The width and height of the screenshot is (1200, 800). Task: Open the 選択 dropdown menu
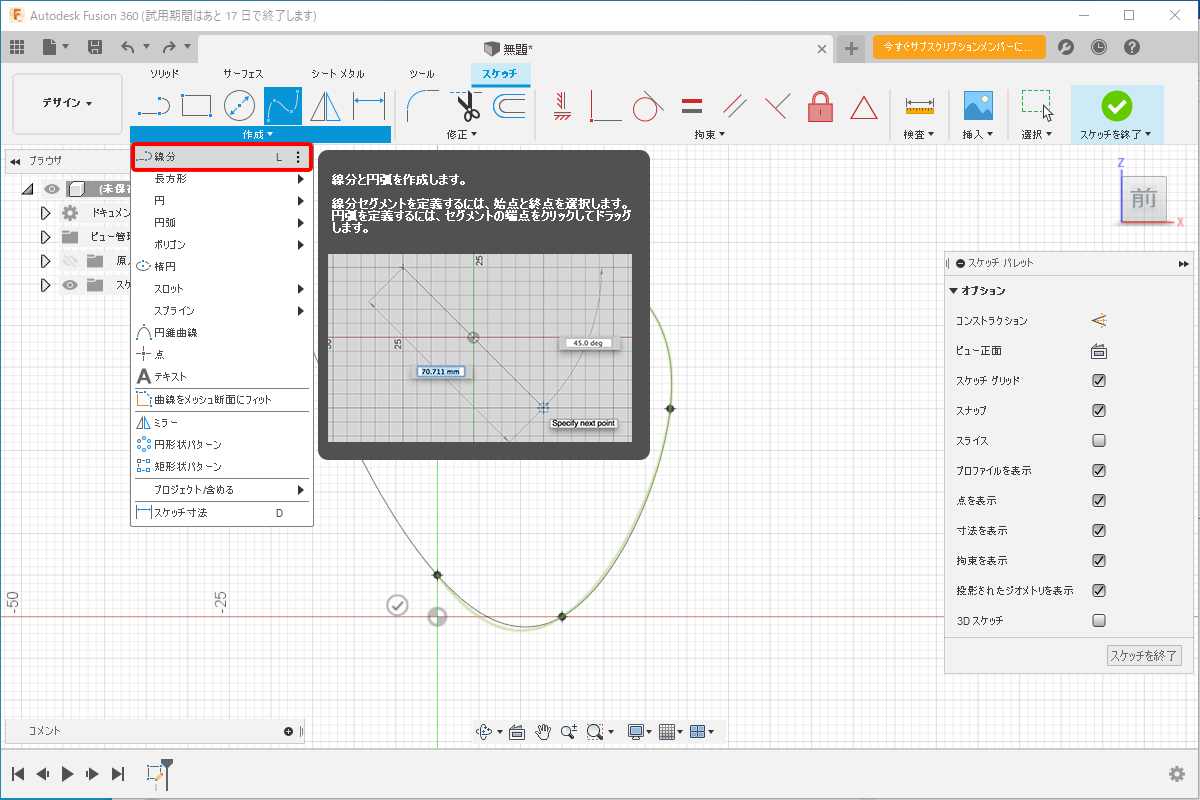tap(1037, 134)
